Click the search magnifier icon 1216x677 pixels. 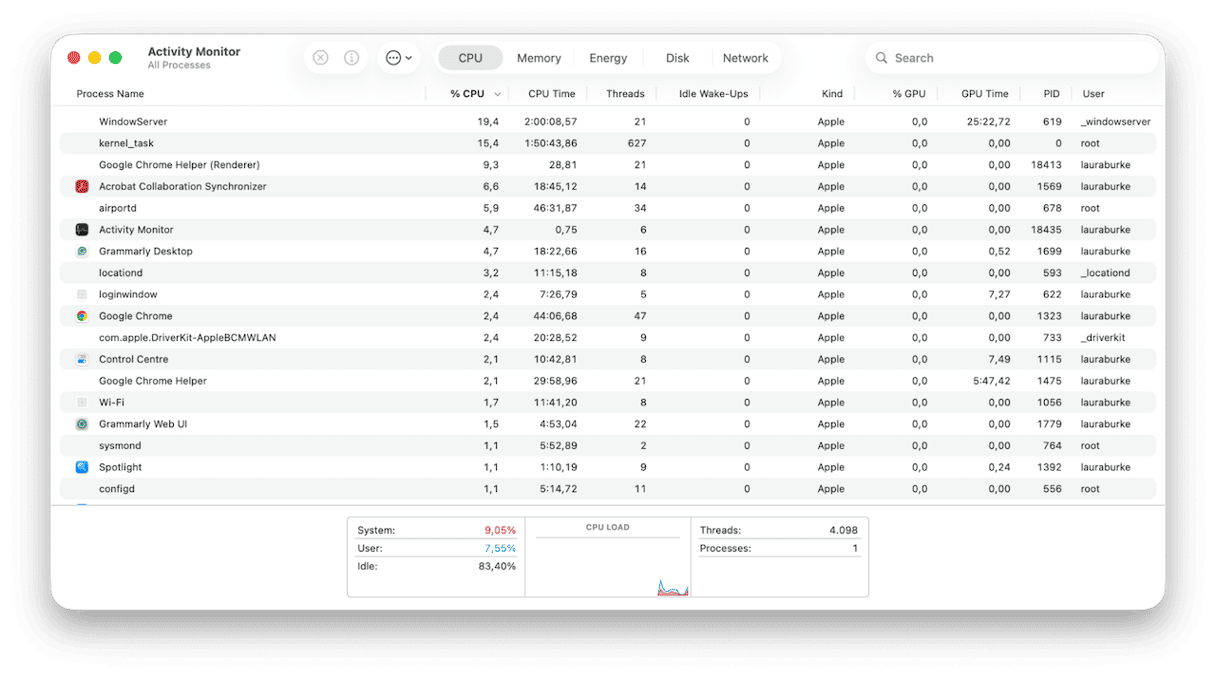(x=880, y=58)
